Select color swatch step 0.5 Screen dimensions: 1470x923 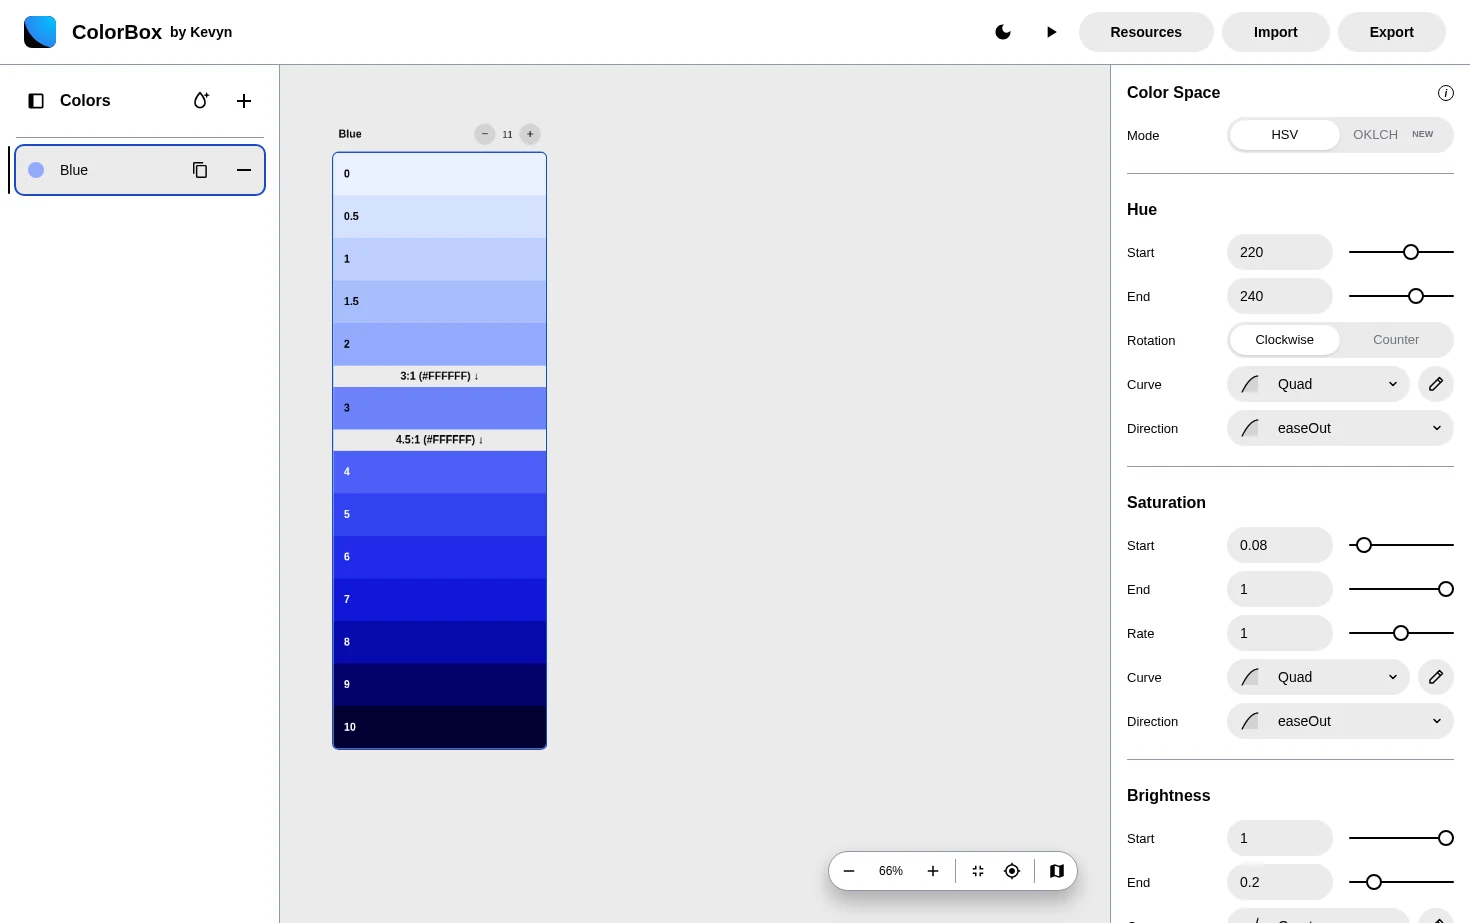[440, 216]
